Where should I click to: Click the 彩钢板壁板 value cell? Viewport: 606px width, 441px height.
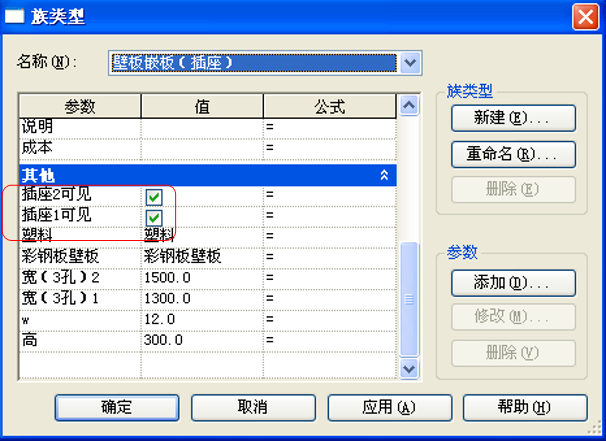pyautogui.click(x=202, y=257)
